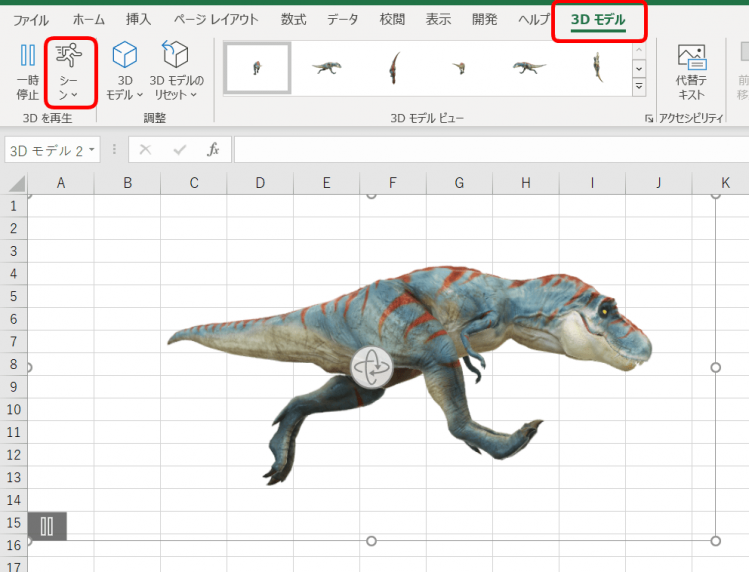Move the view gallery down one row
The image size is (749, 572).
[639, 68]
